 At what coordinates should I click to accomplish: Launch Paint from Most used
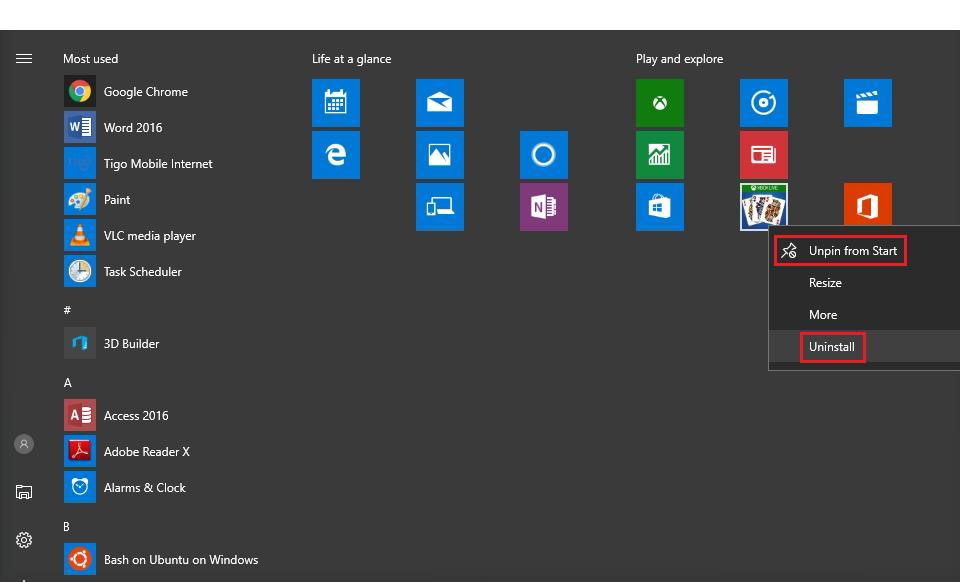coord(97,200)
